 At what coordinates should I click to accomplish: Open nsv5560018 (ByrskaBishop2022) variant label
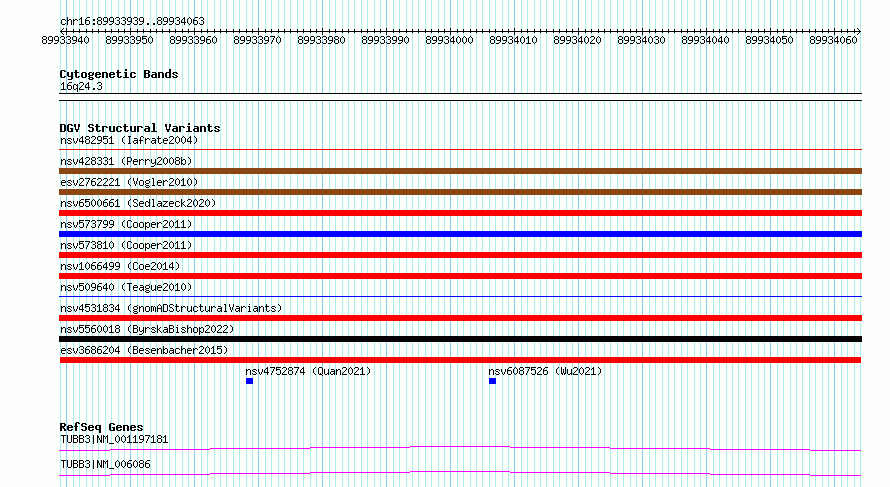point(147,329)
